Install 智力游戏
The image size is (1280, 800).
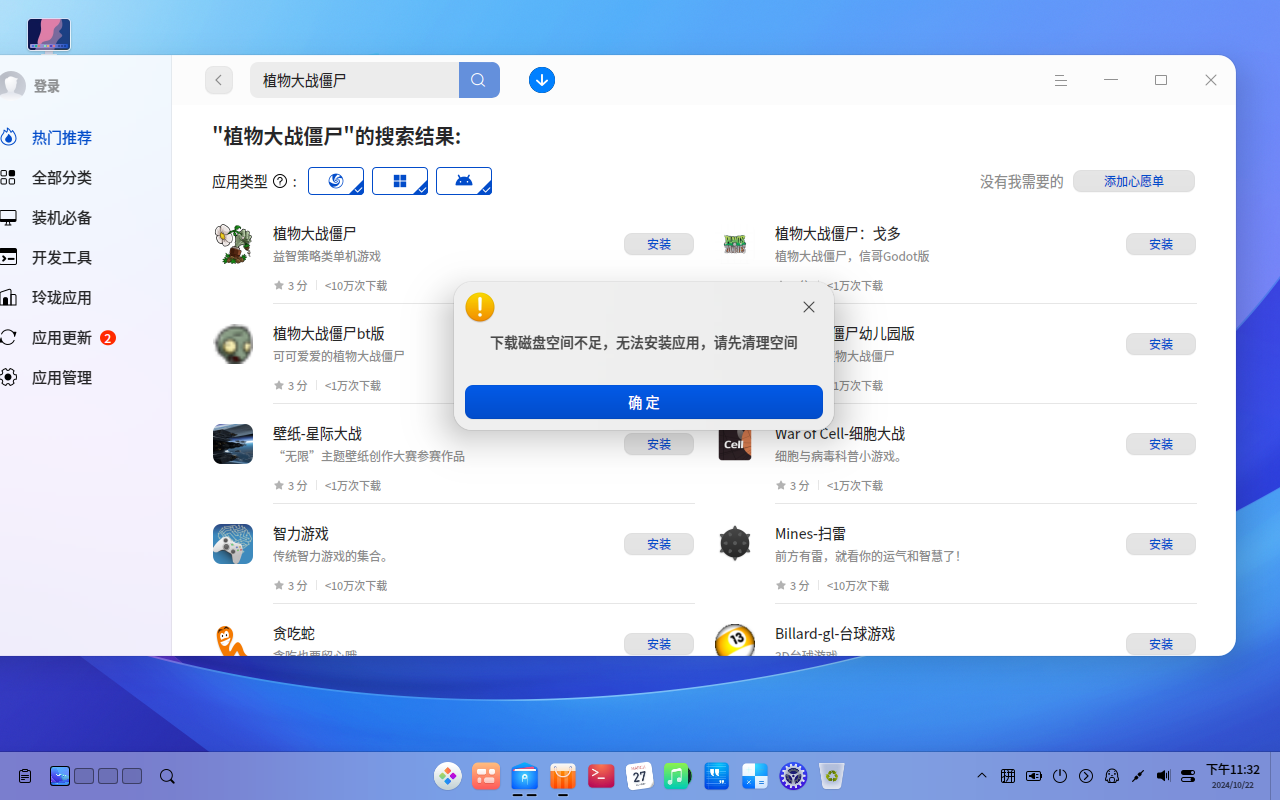point(659,544)
